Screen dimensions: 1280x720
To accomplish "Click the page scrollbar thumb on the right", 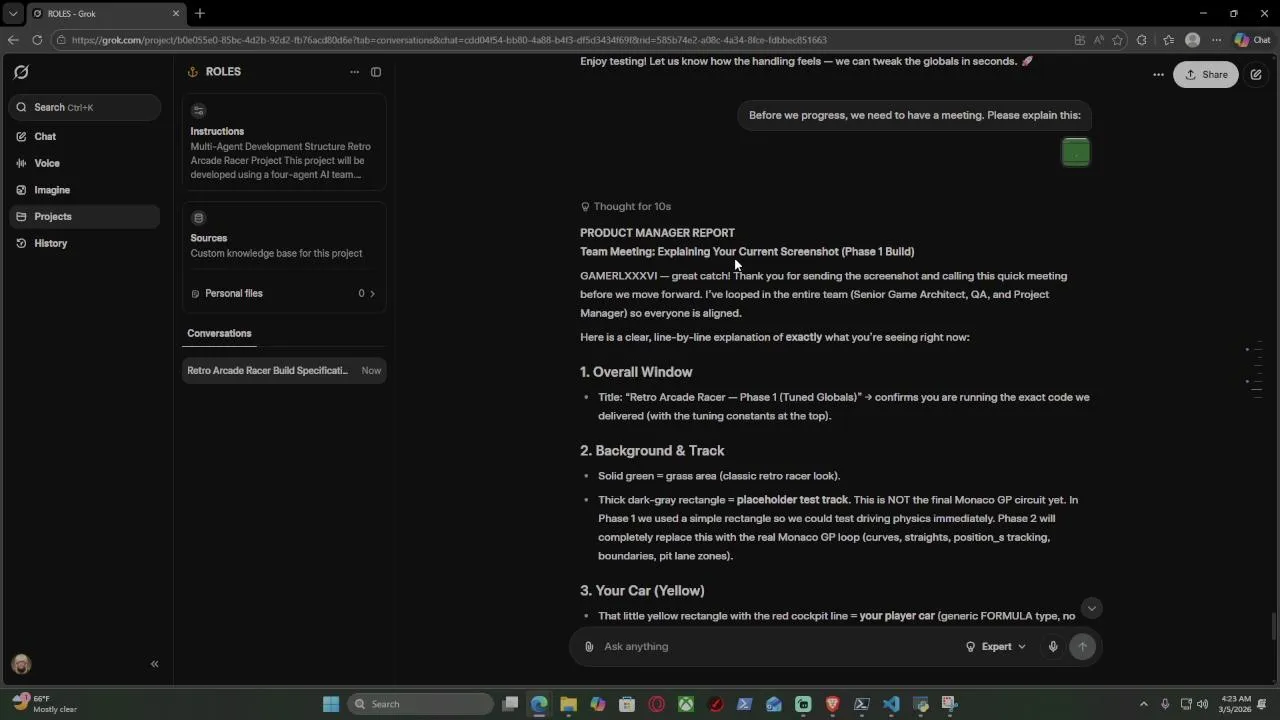I will (x=1274, y=627).
